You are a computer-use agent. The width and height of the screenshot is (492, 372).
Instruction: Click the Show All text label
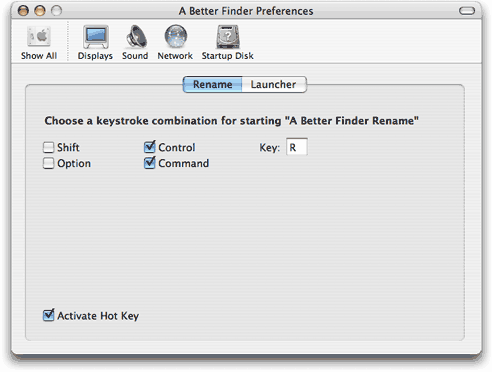(x=39, y=56)
